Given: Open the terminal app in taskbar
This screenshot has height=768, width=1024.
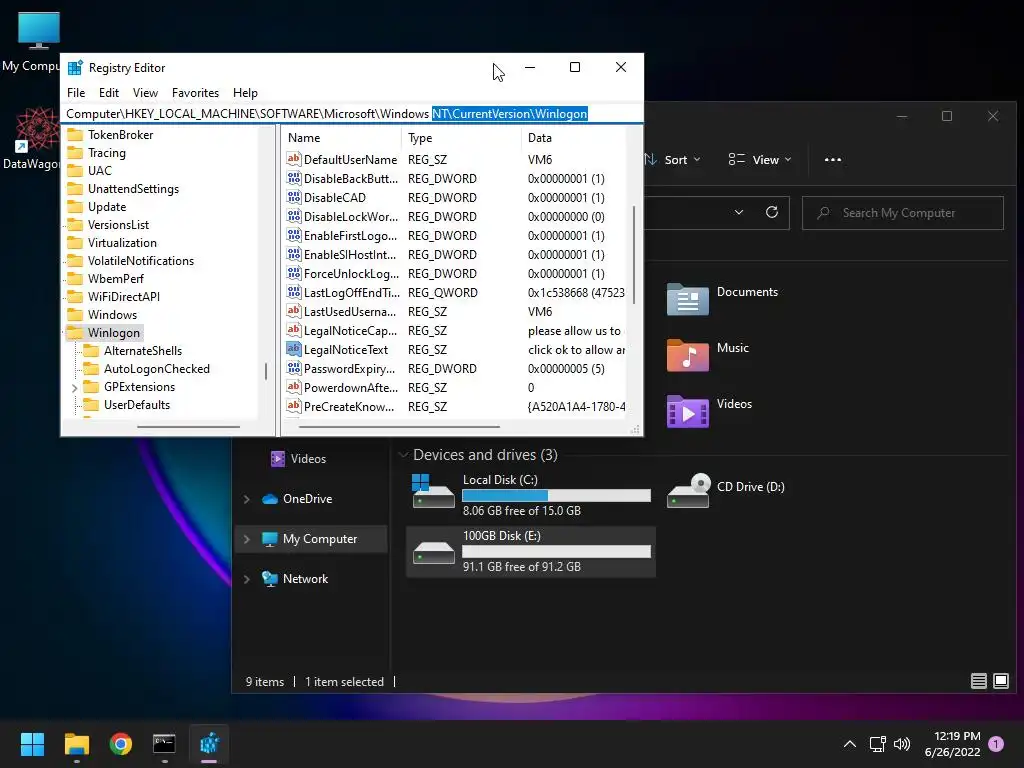Looking at the screenshot, I should pyautogui.click(x=165, y=744).
